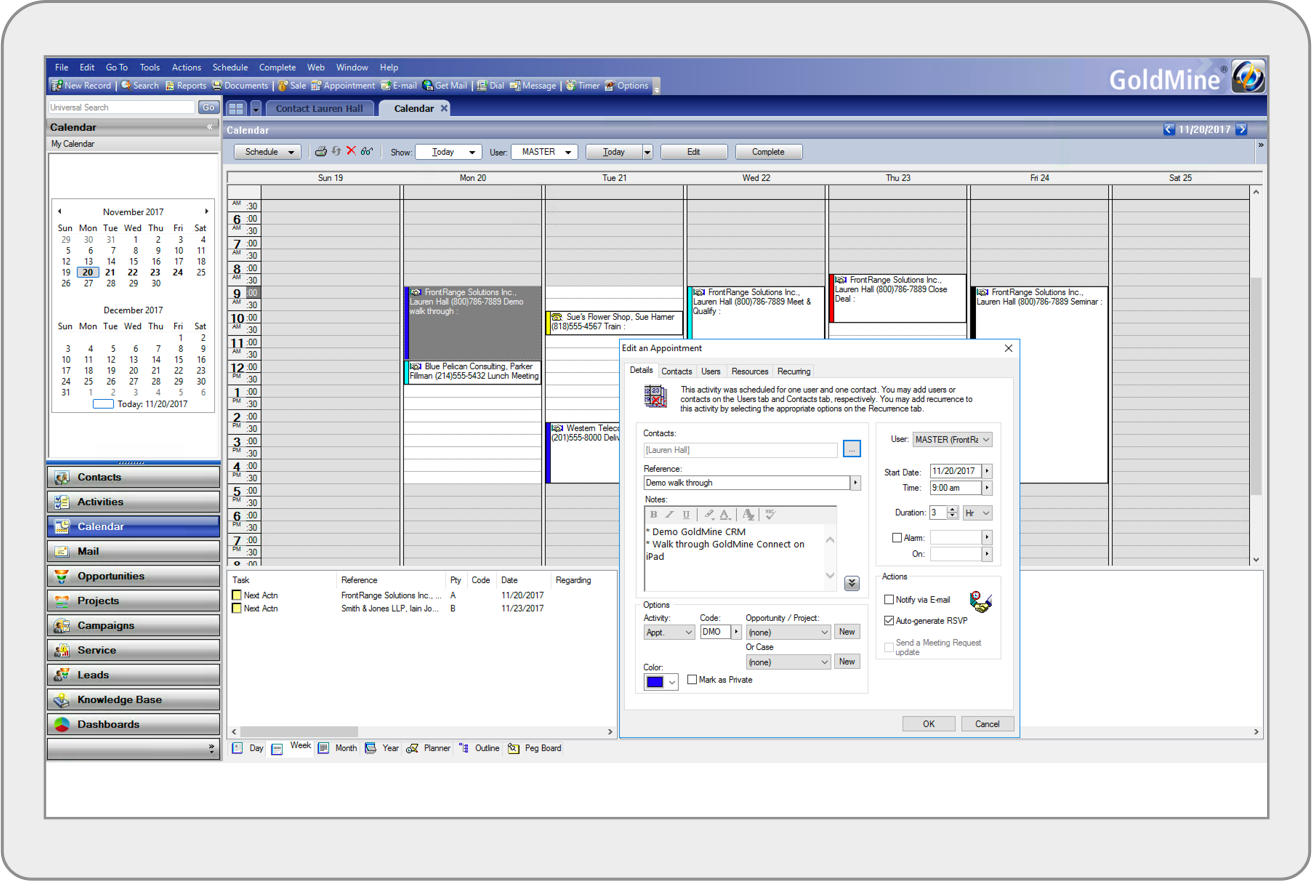
Task: Open the arrow next to the Today button
Action: click(647, 152)
